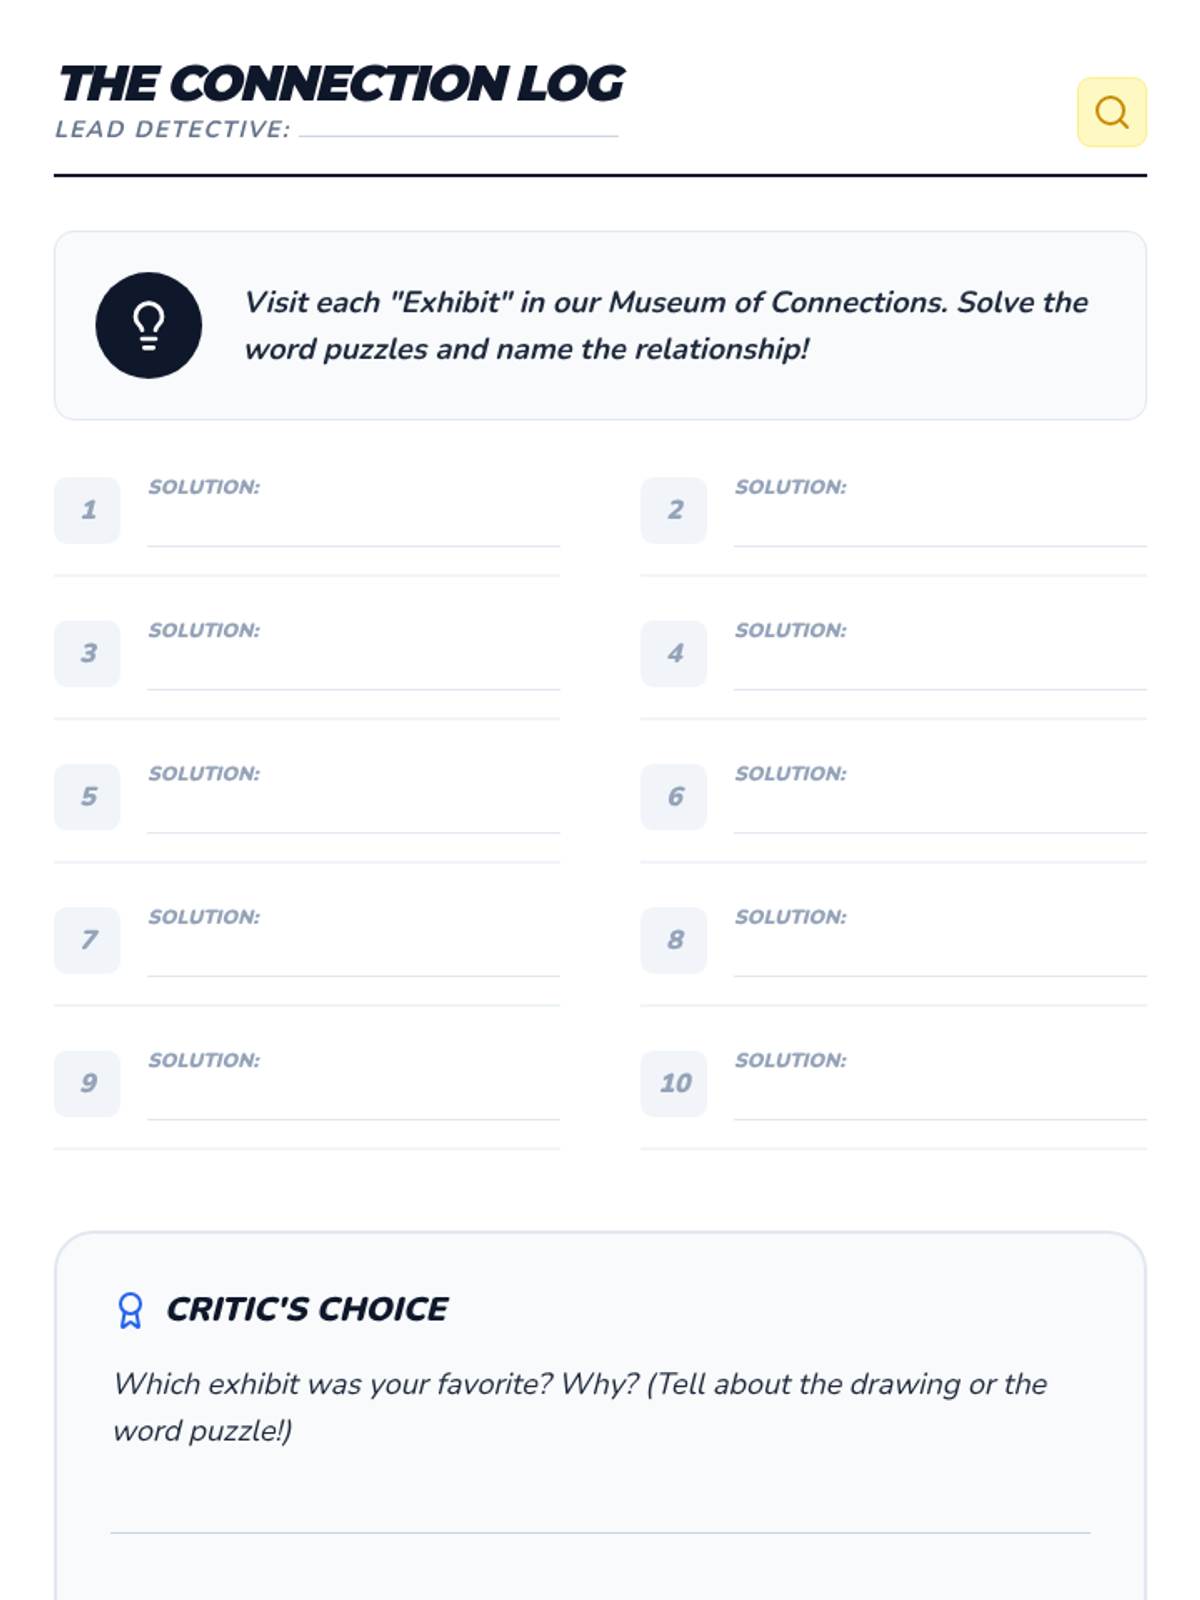Screen dimensions: 1200x1600
Task: Click the Critic's Choice heading
Action: pos(307,1309)
